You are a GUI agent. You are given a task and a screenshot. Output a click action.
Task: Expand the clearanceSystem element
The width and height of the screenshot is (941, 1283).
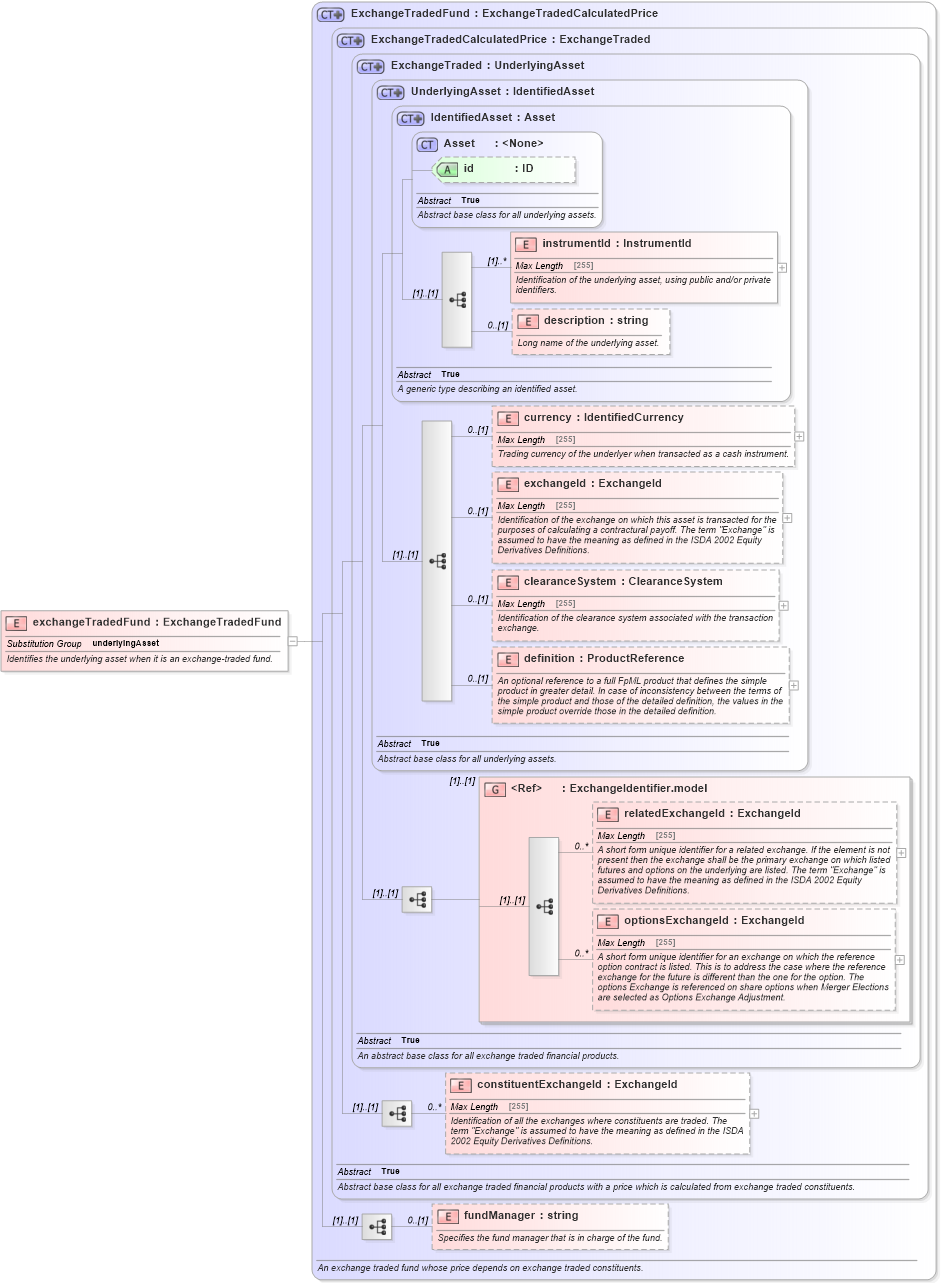784,605
